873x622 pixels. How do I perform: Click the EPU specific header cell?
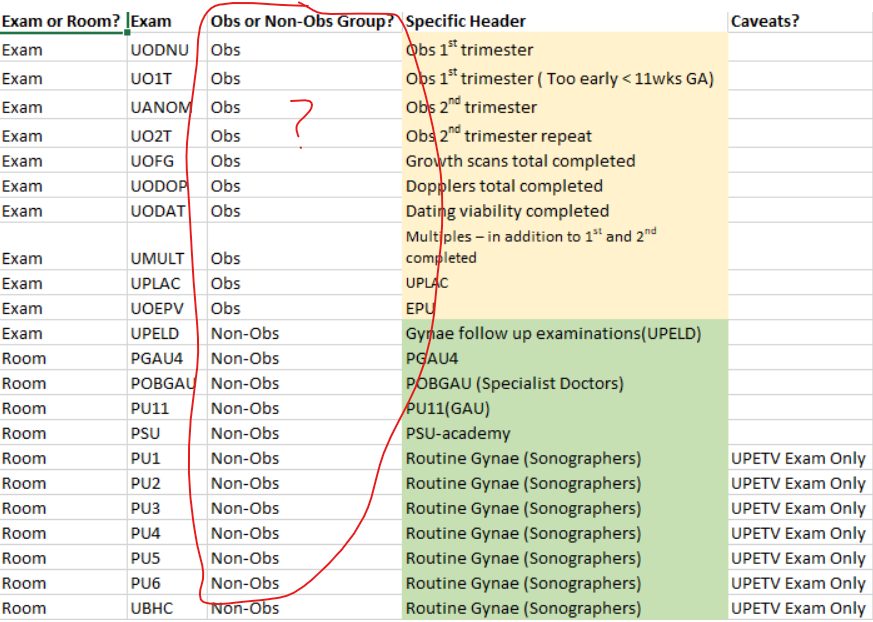pyautogui.click(x=565, y=308)
